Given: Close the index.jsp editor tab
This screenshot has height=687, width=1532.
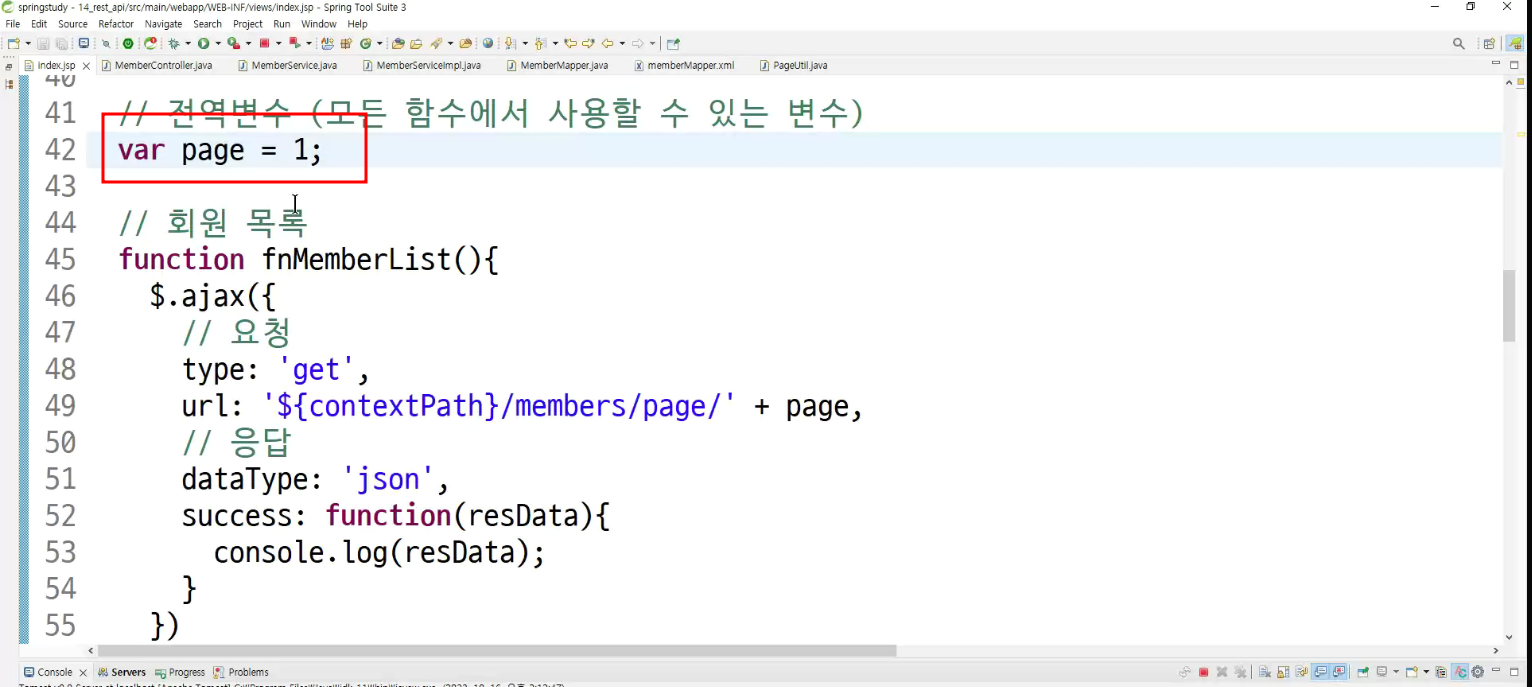Looking at the screenshot, I should click(x=86, y=66).
